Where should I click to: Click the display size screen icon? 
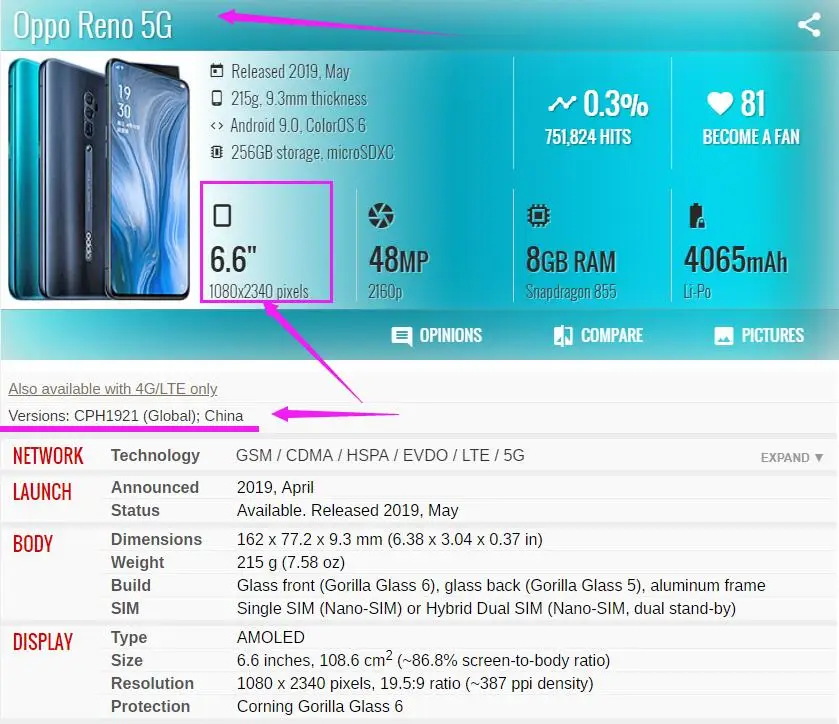click(222, 216)
